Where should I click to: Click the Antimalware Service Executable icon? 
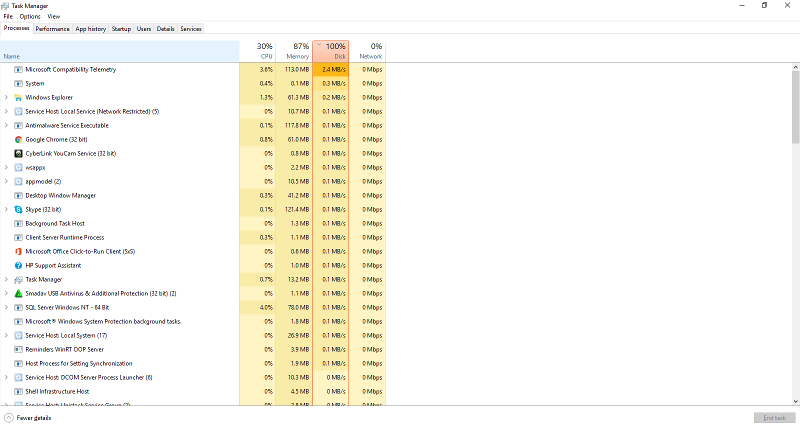coord(18,125)
